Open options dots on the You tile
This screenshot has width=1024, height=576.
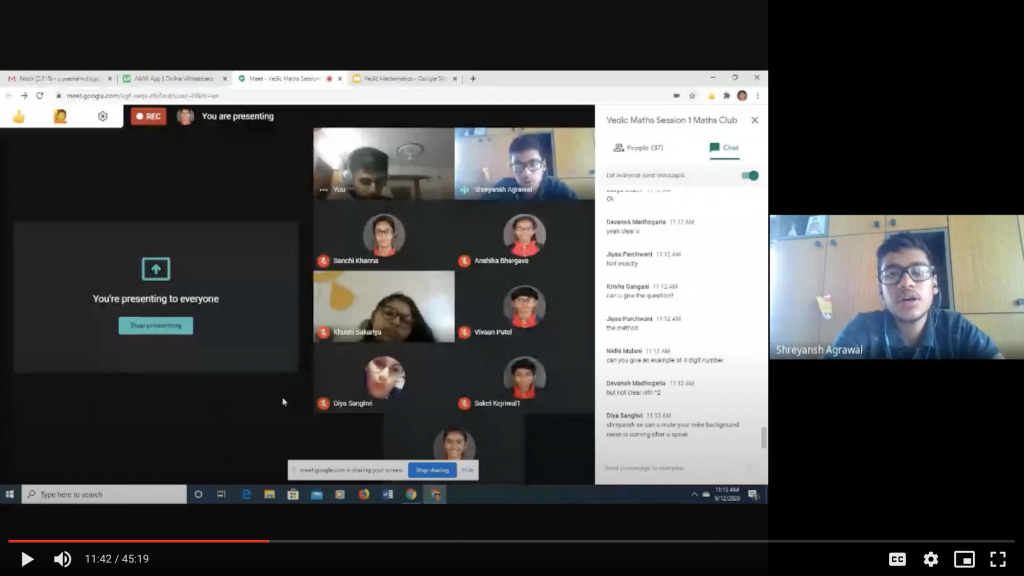click(323, 189)
